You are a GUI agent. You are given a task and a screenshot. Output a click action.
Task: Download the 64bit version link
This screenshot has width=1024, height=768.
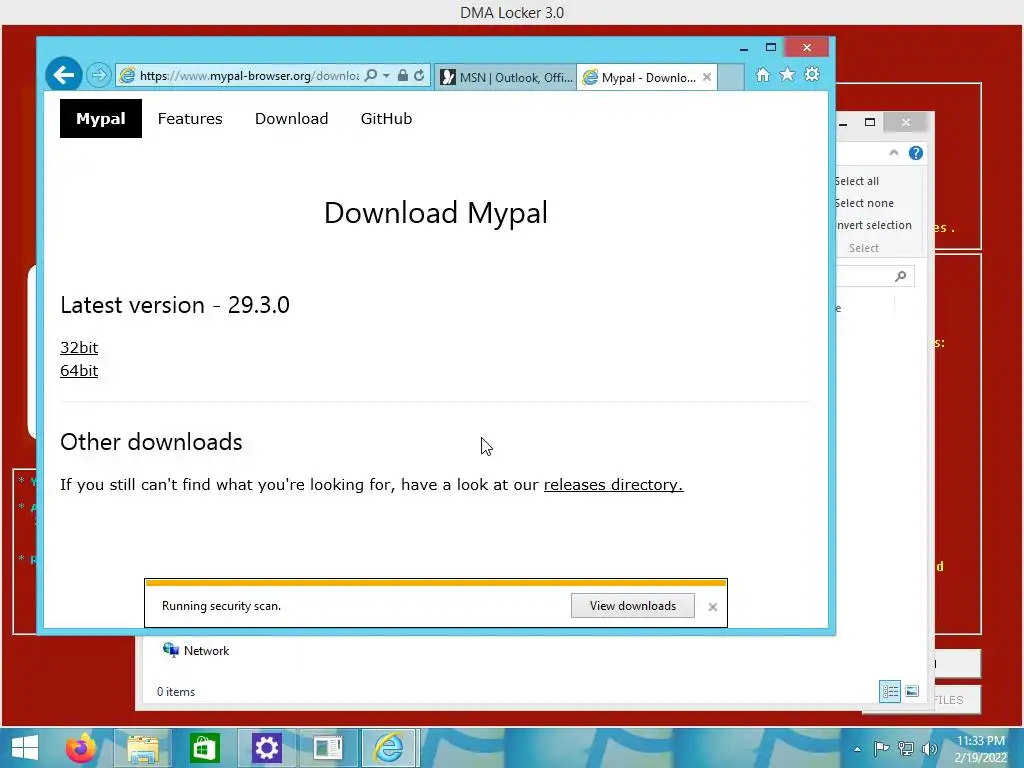tap(79, 370)
